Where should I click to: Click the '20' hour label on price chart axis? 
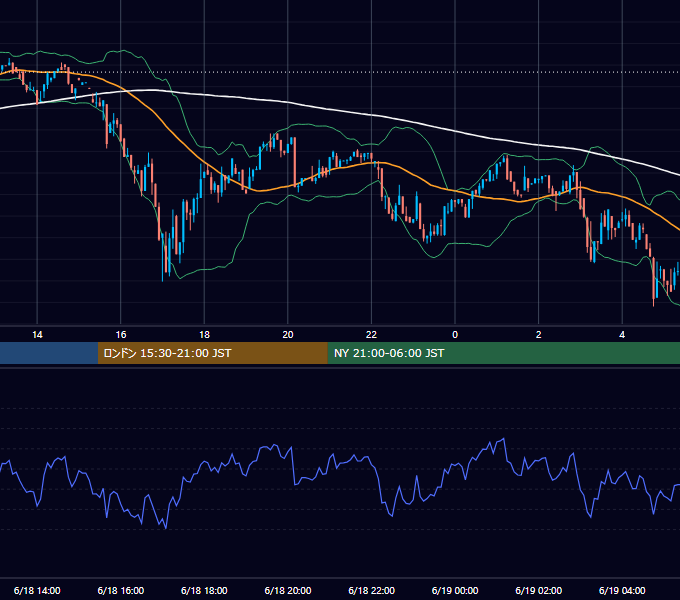click(288, 335)
